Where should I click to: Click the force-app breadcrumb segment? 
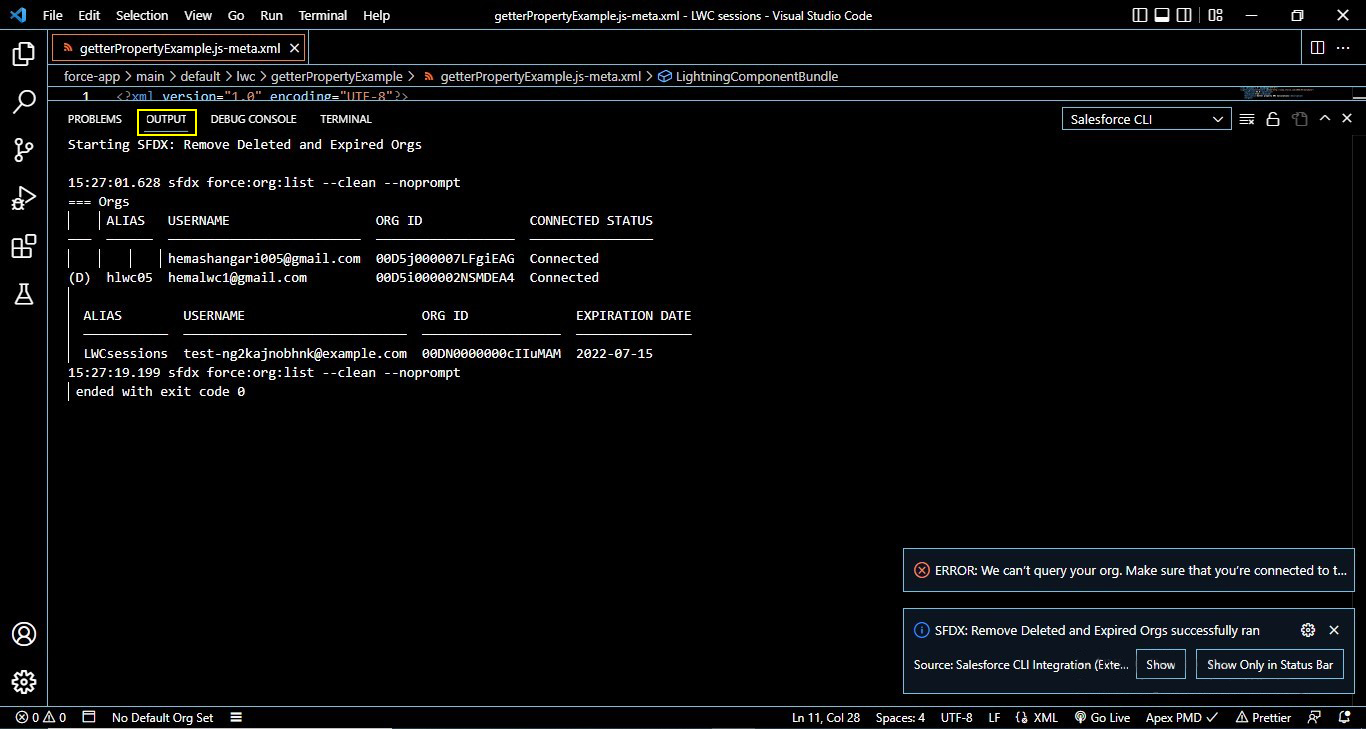tap(91, 76)
